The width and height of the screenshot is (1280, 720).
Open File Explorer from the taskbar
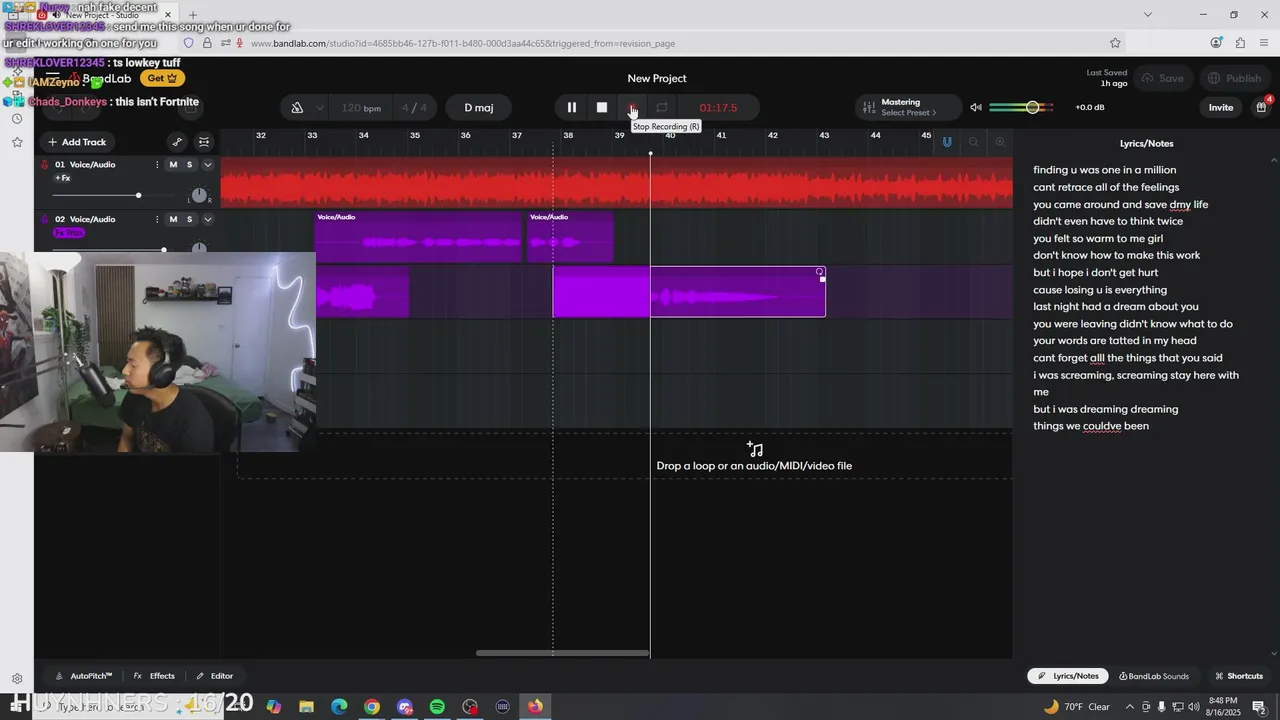(x=306, y=707)
